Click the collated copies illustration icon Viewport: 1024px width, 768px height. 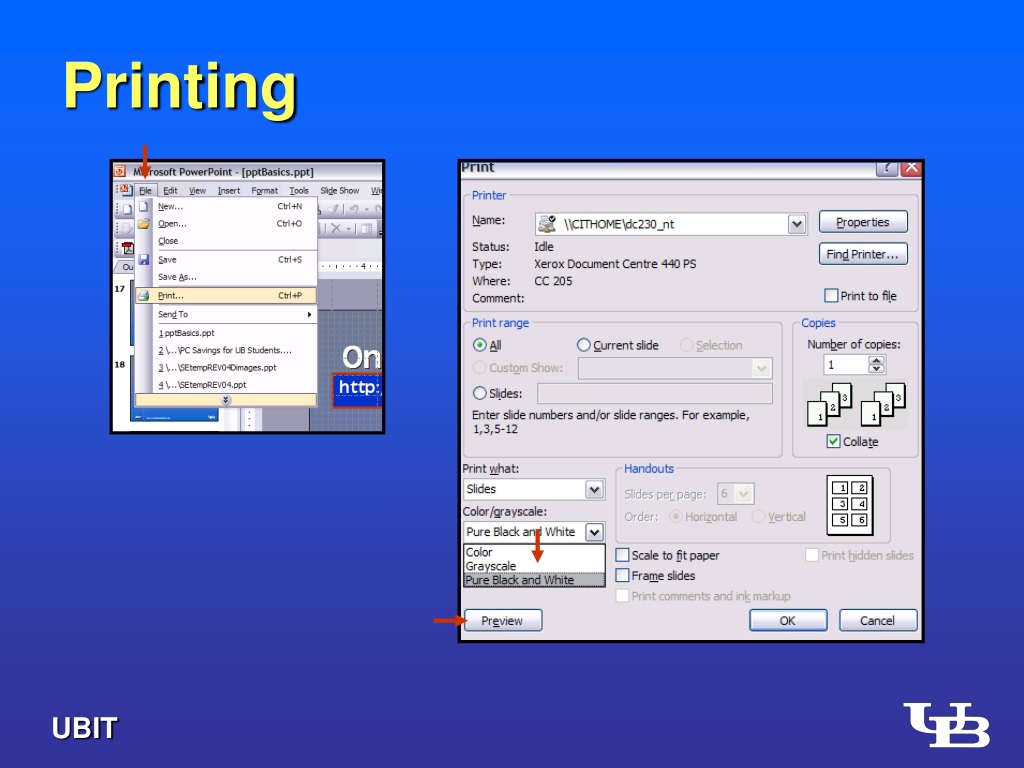click(856, 404)
